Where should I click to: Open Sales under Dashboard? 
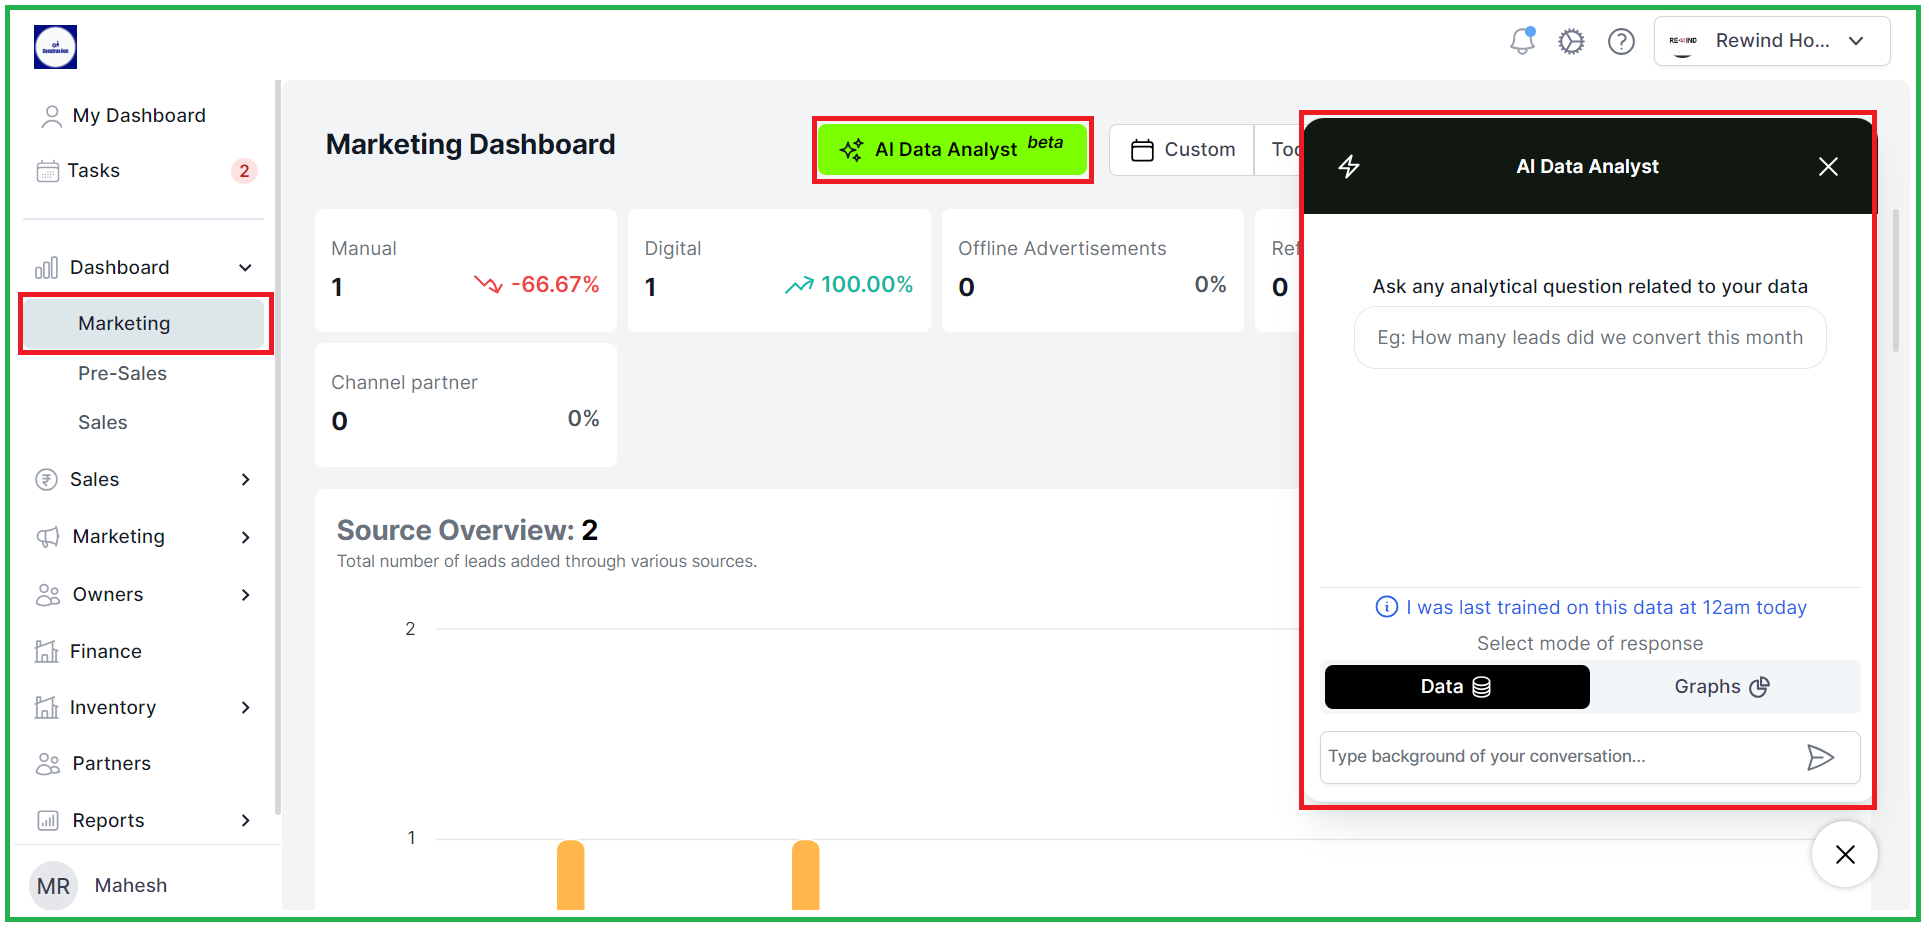103,423
